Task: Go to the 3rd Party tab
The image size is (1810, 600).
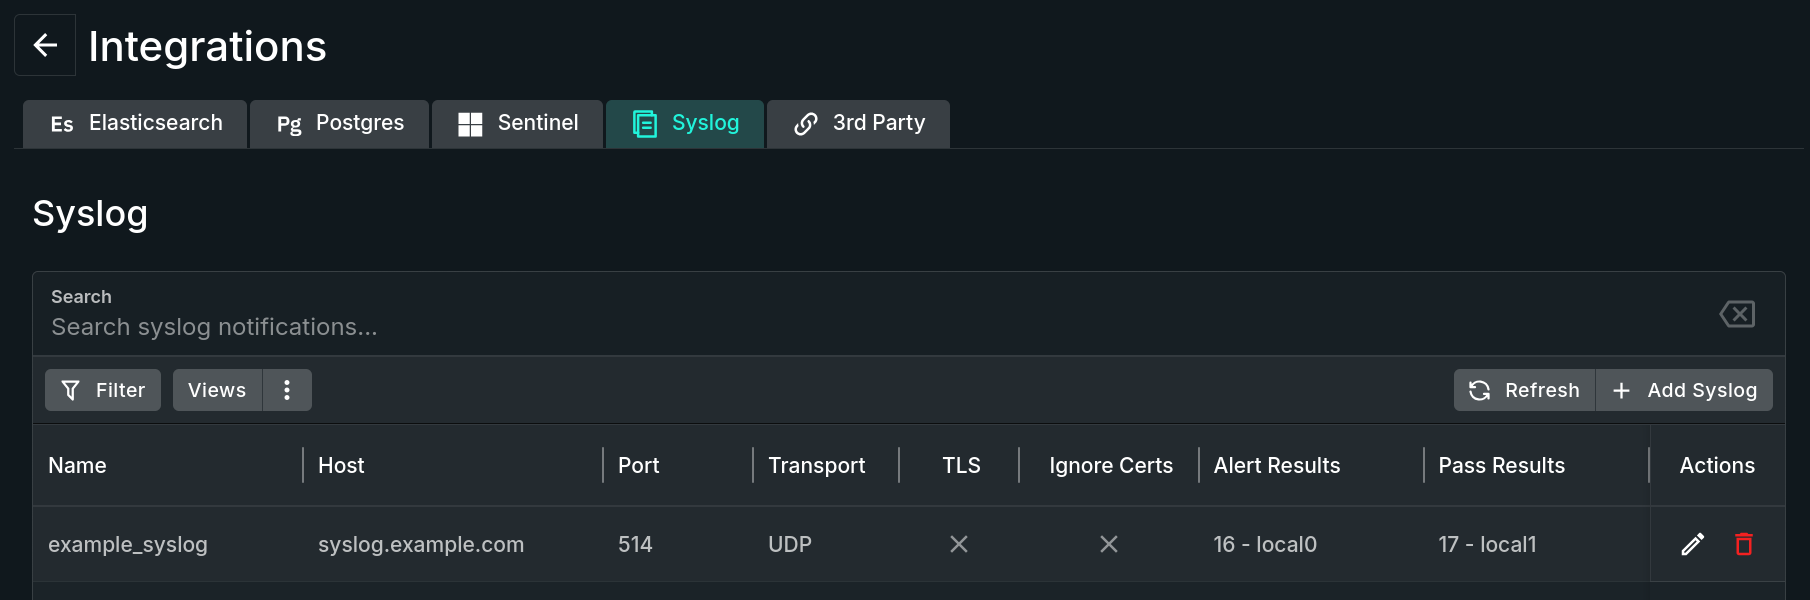Action: (859, 124)
